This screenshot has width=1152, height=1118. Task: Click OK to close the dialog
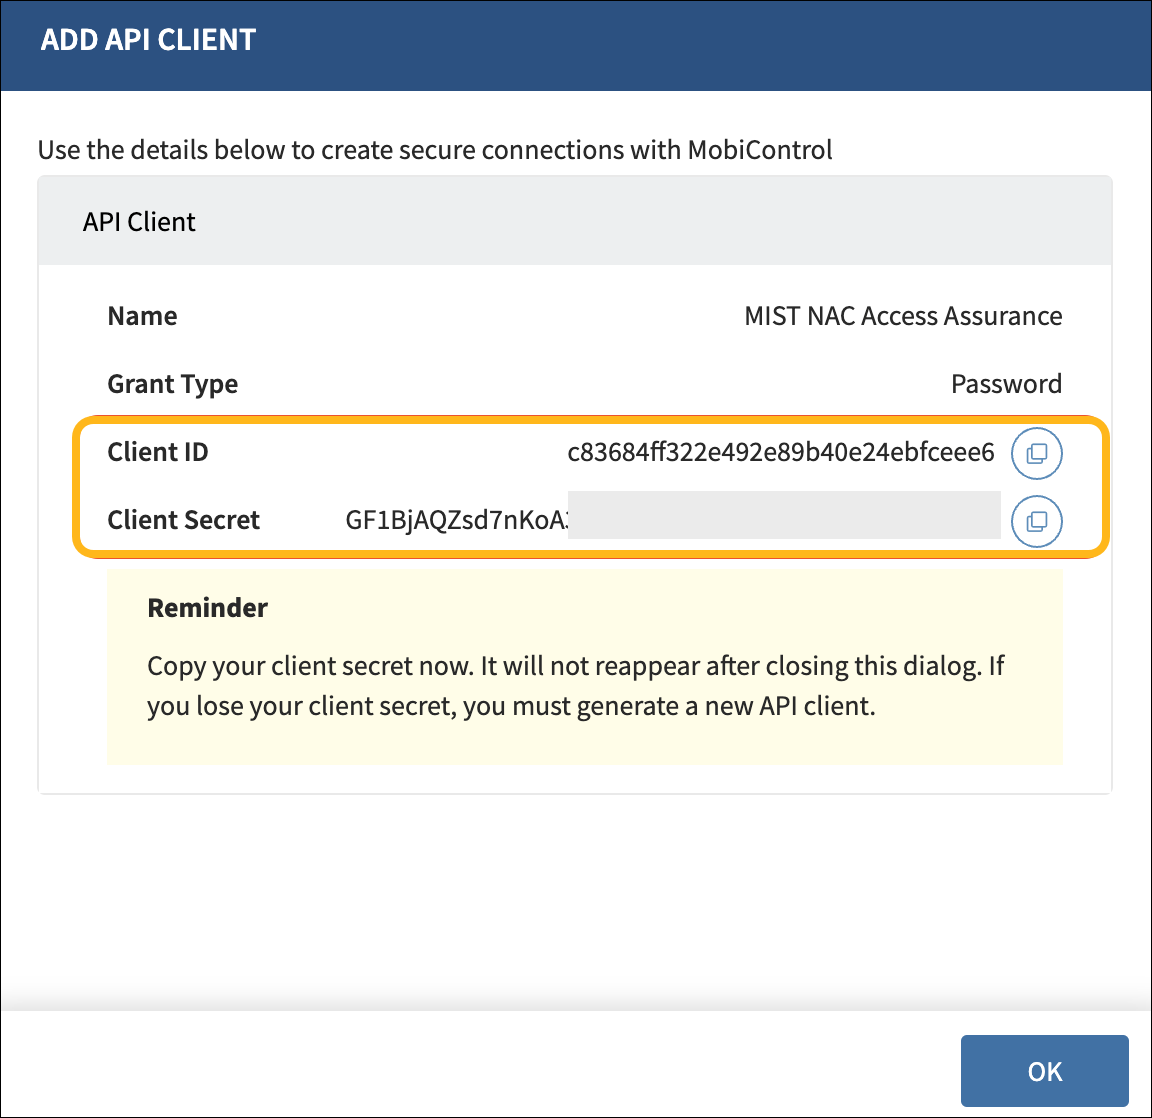pyautogui.click(x=1044, y=1071)
